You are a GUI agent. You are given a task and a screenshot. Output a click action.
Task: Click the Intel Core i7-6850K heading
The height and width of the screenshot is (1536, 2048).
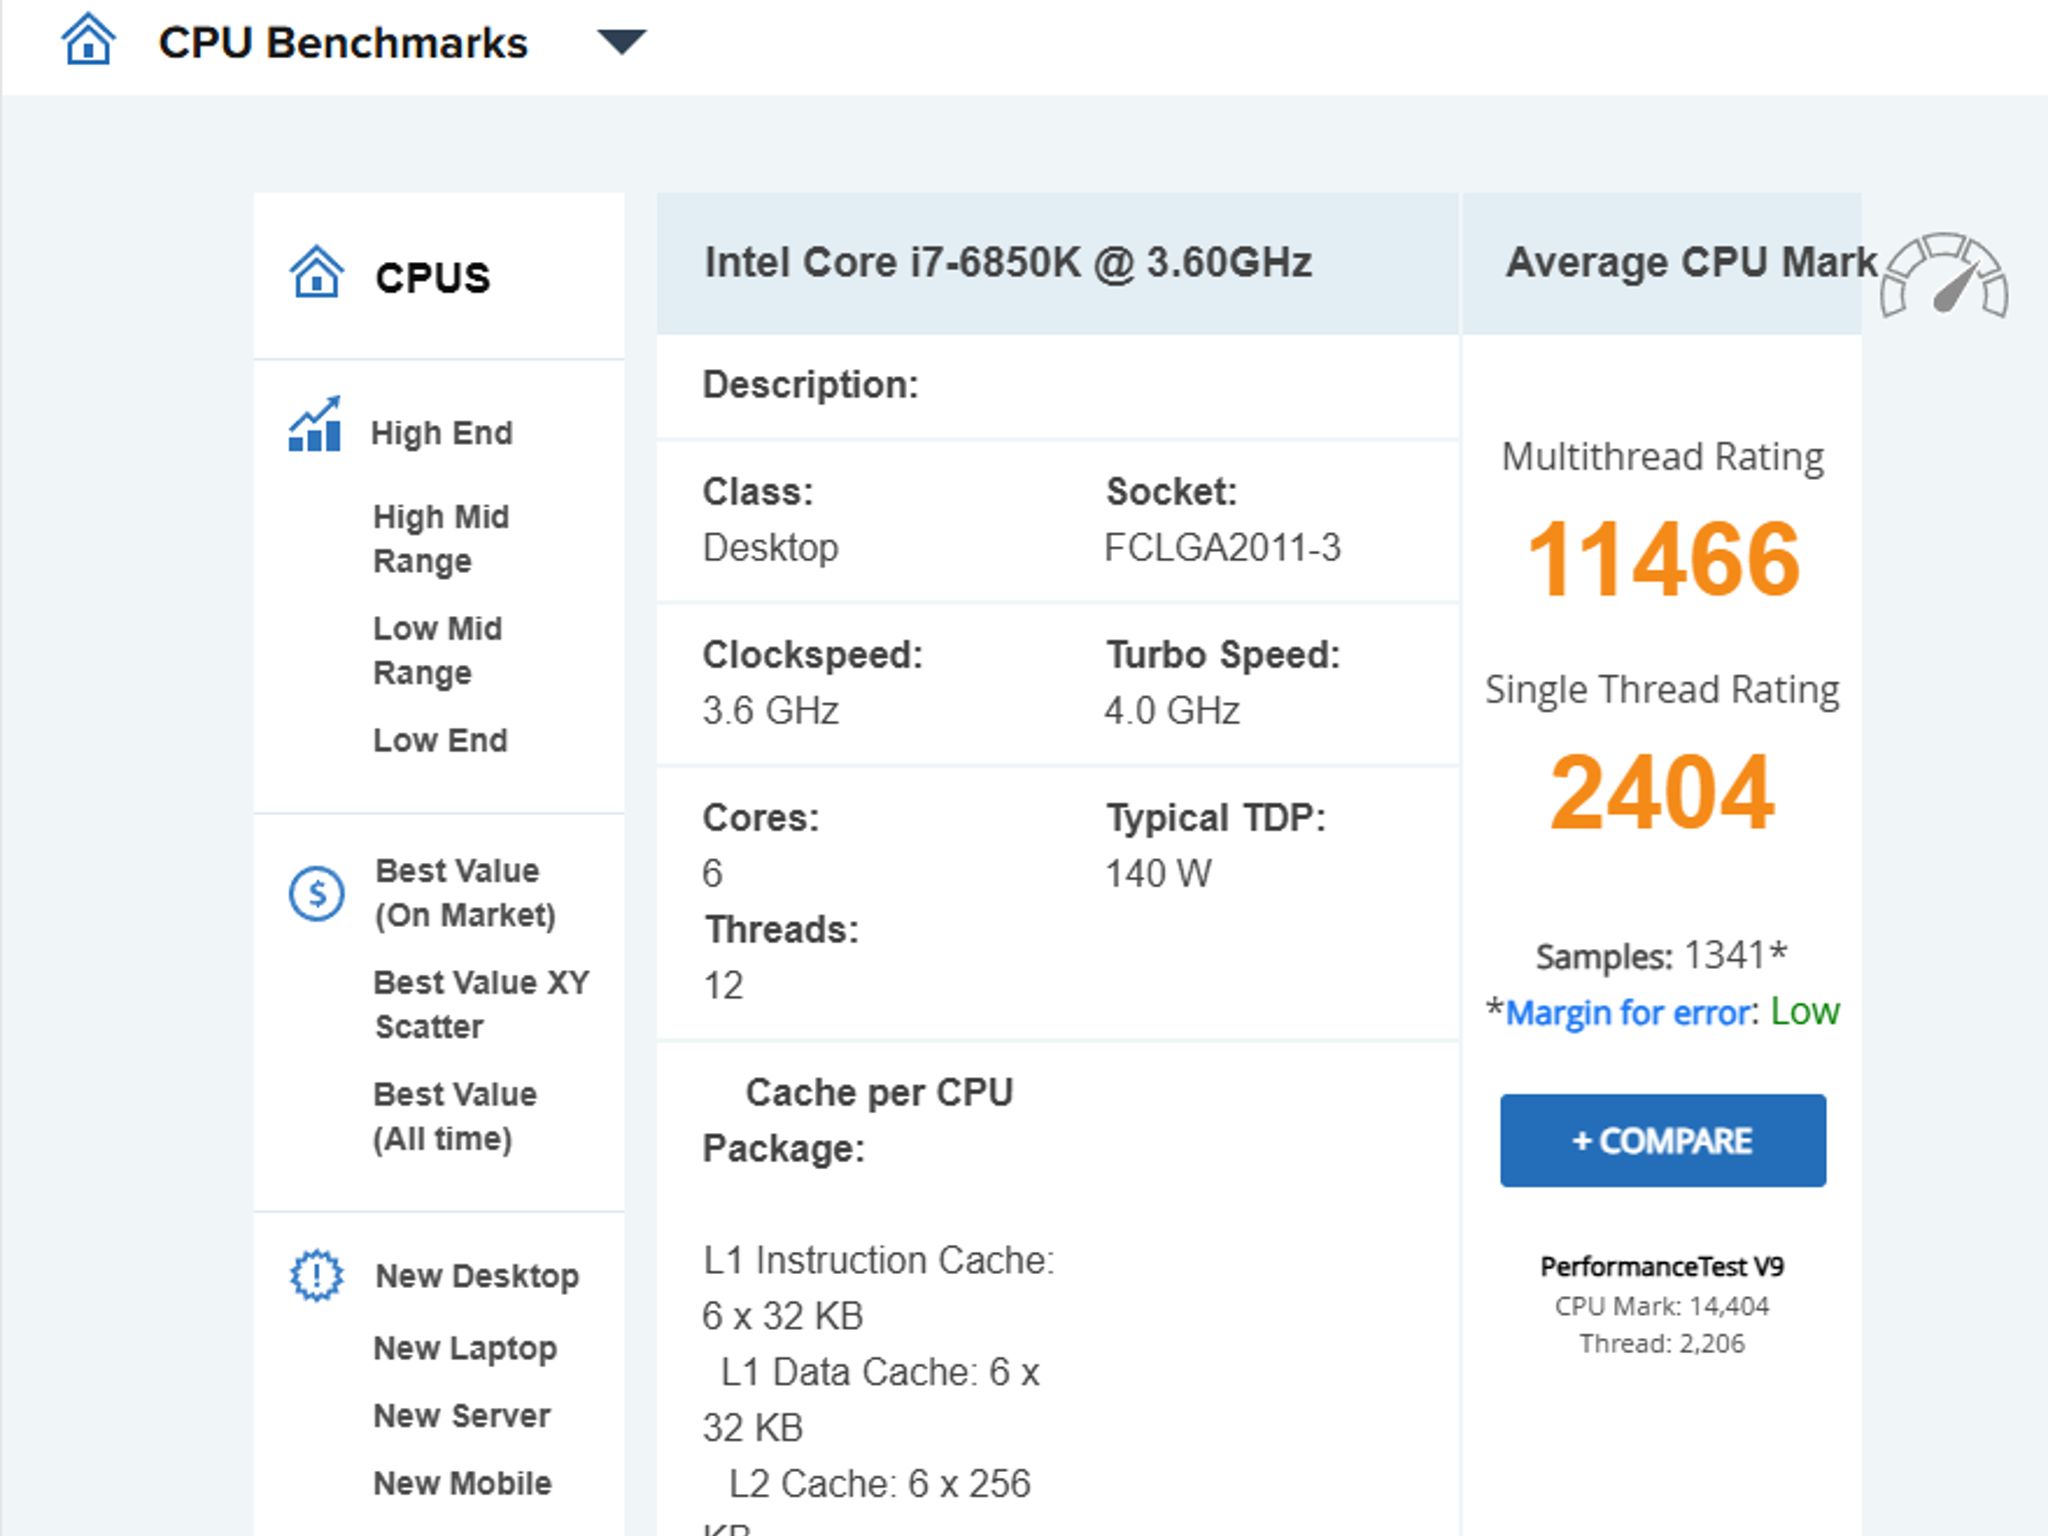coord(1008,263)
